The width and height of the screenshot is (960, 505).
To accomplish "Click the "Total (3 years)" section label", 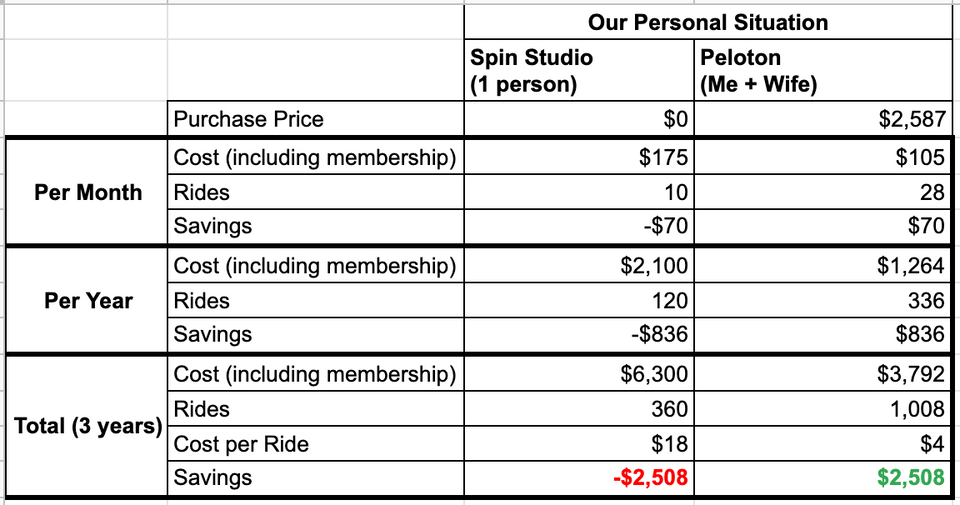I will [88, 426].
